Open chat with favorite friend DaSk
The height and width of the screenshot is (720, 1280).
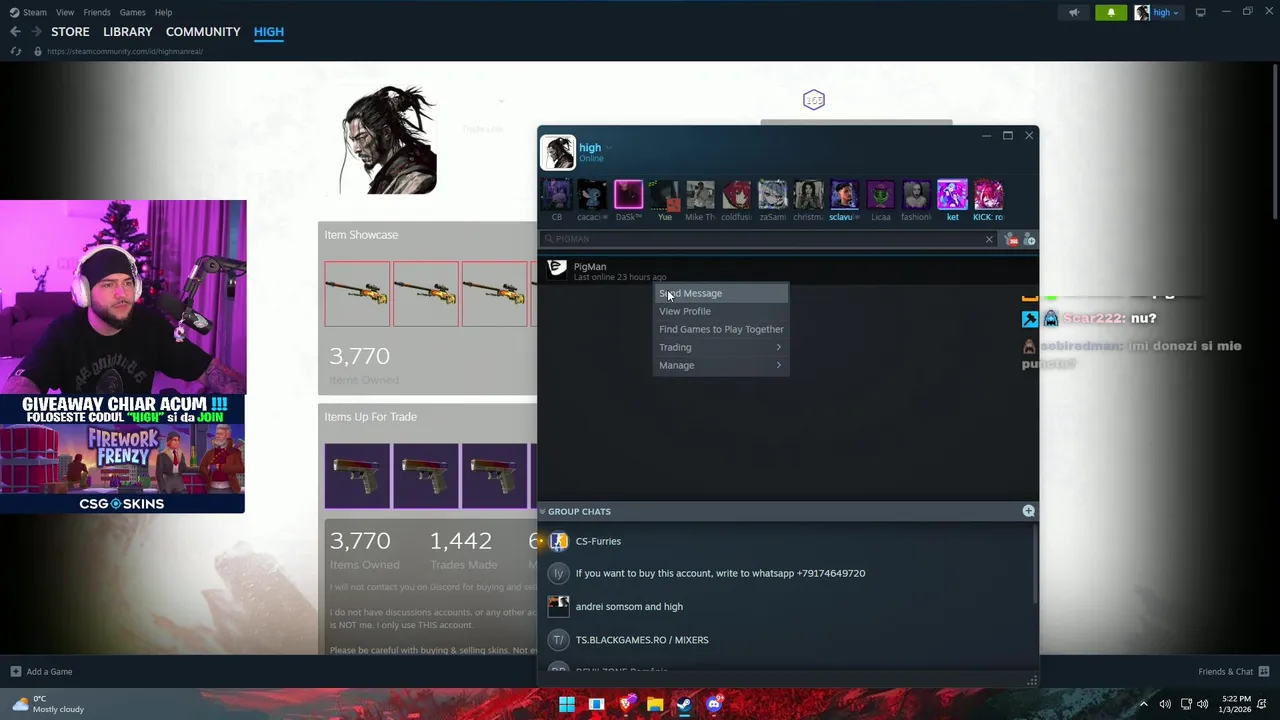pos(628,200)
